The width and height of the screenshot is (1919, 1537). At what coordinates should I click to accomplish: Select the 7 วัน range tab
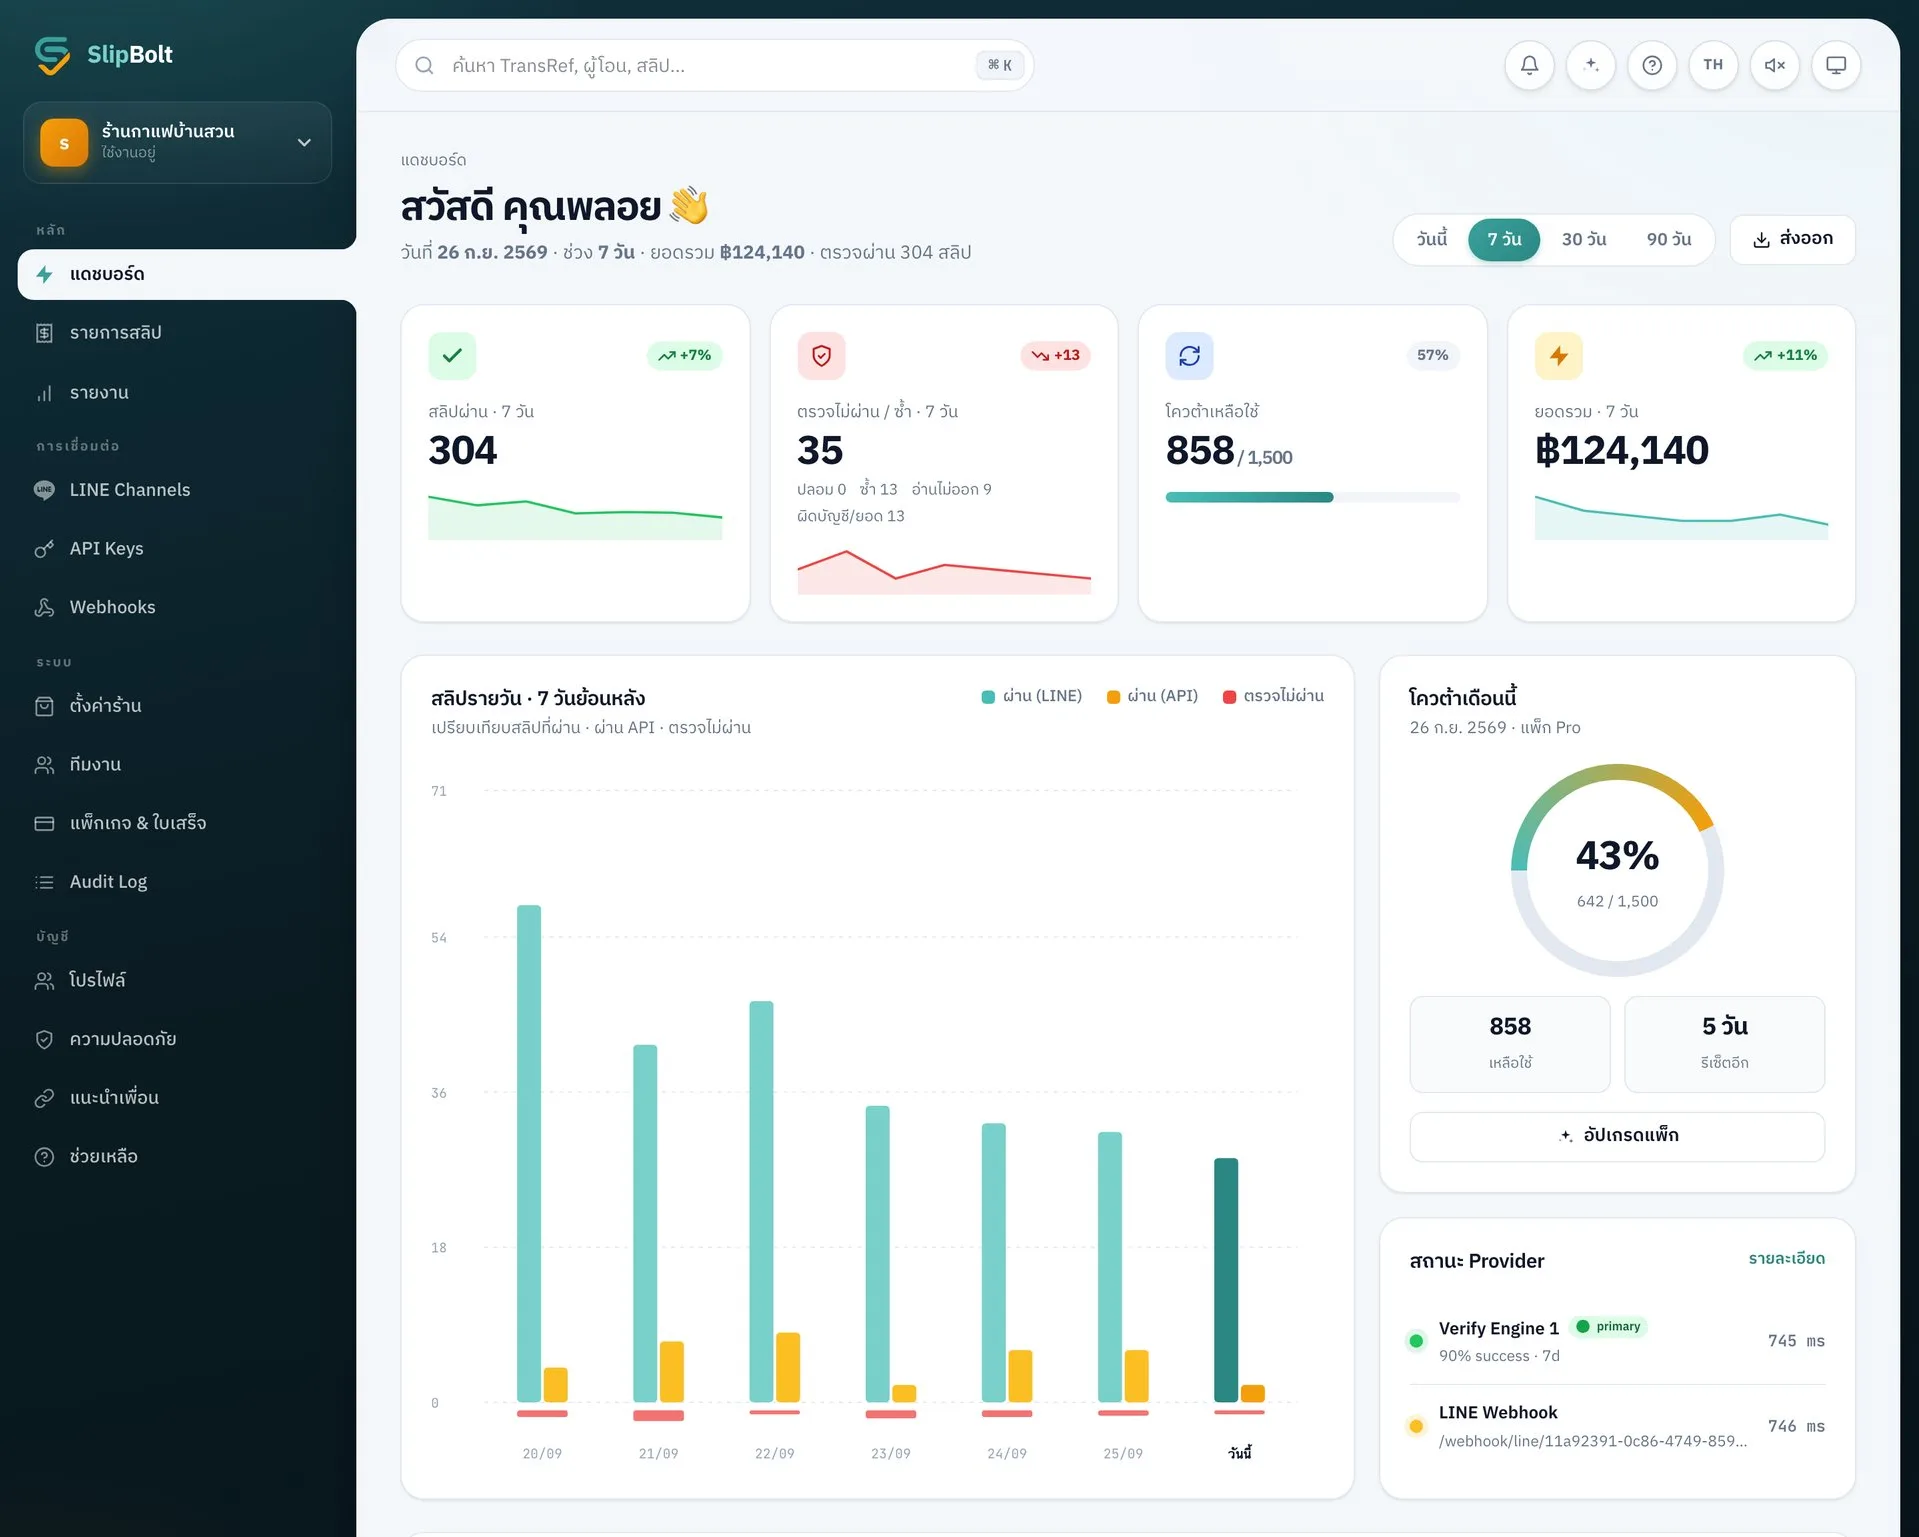[1504, 240]
